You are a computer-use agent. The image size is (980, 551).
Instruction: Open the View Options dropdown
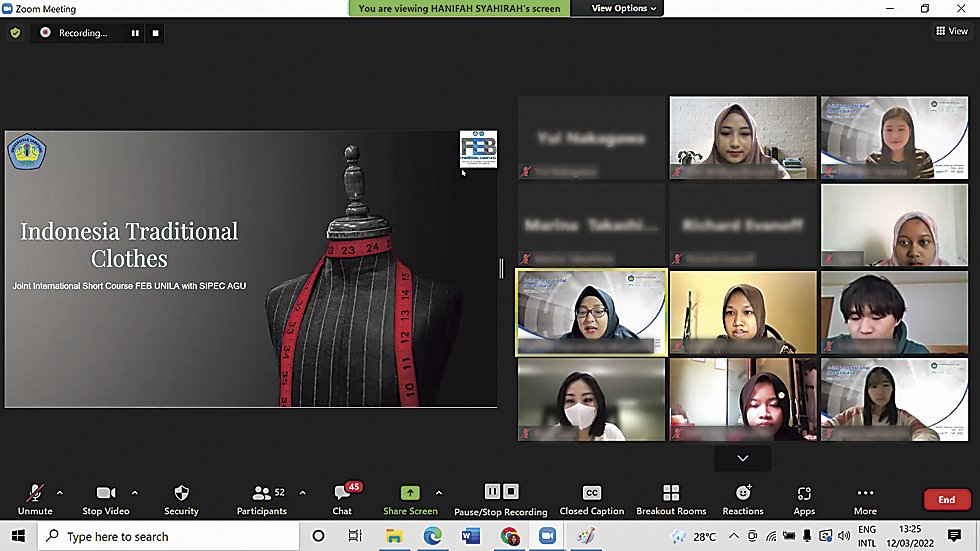pos(624,8)
